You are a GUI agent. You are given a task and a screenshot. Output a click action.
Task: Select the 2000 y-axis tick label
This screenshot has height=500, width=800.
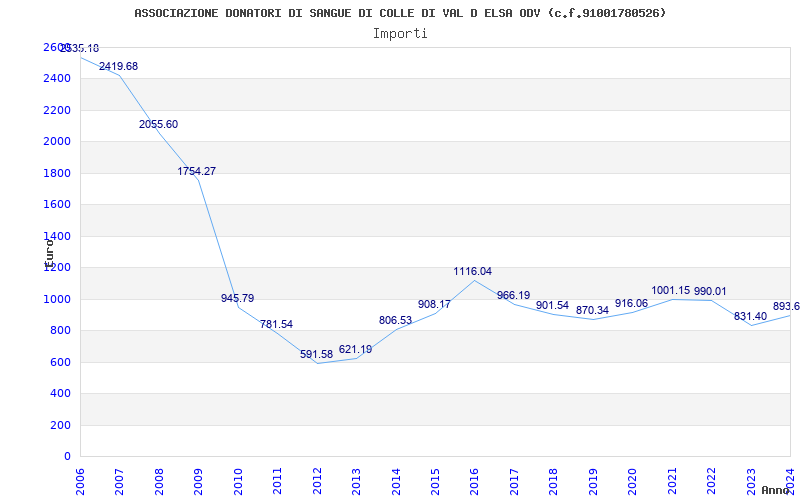pyautogui.click(x=57, y=141)
